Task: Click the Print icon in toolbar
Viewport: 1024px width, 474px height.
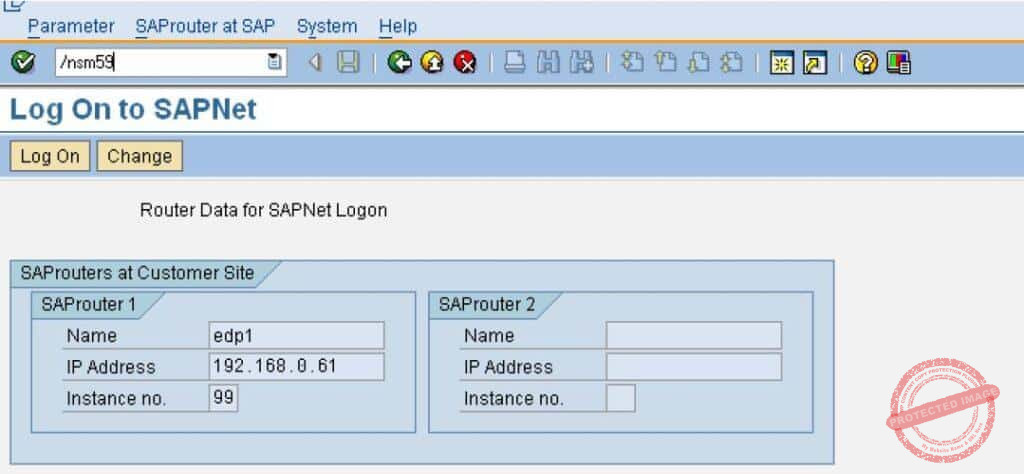Action: point(514,63)
